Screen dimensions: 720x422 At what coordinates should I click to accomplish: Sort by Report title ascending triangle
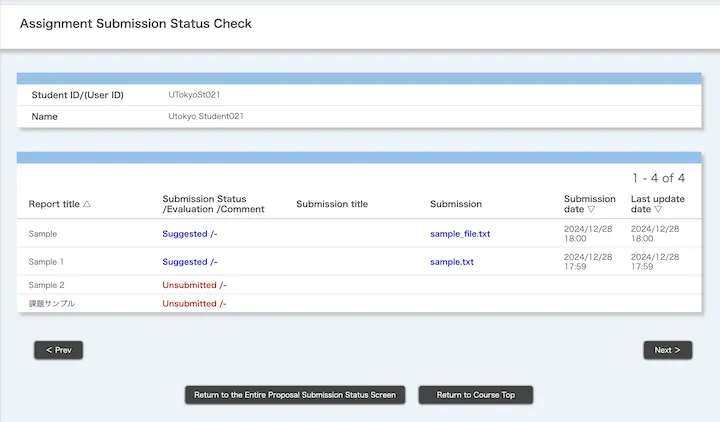(x=87, y=204)
